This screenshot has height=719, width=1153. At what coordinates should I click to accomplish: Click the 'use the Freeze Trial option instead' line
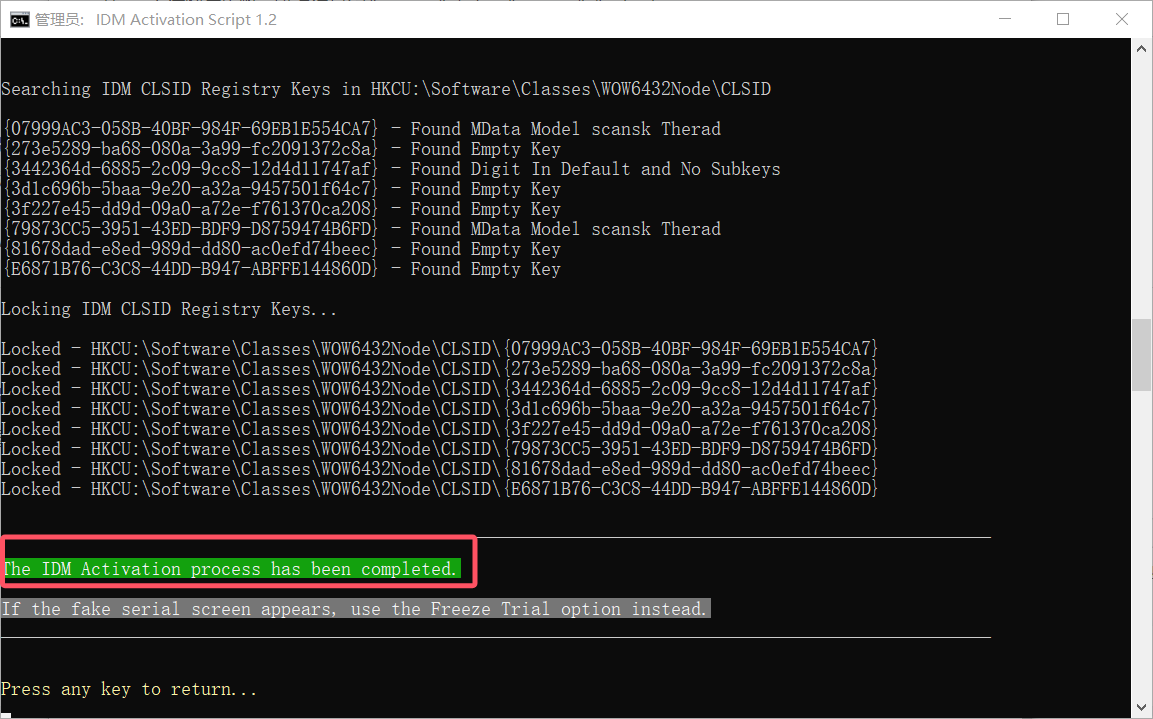[356, 609]
